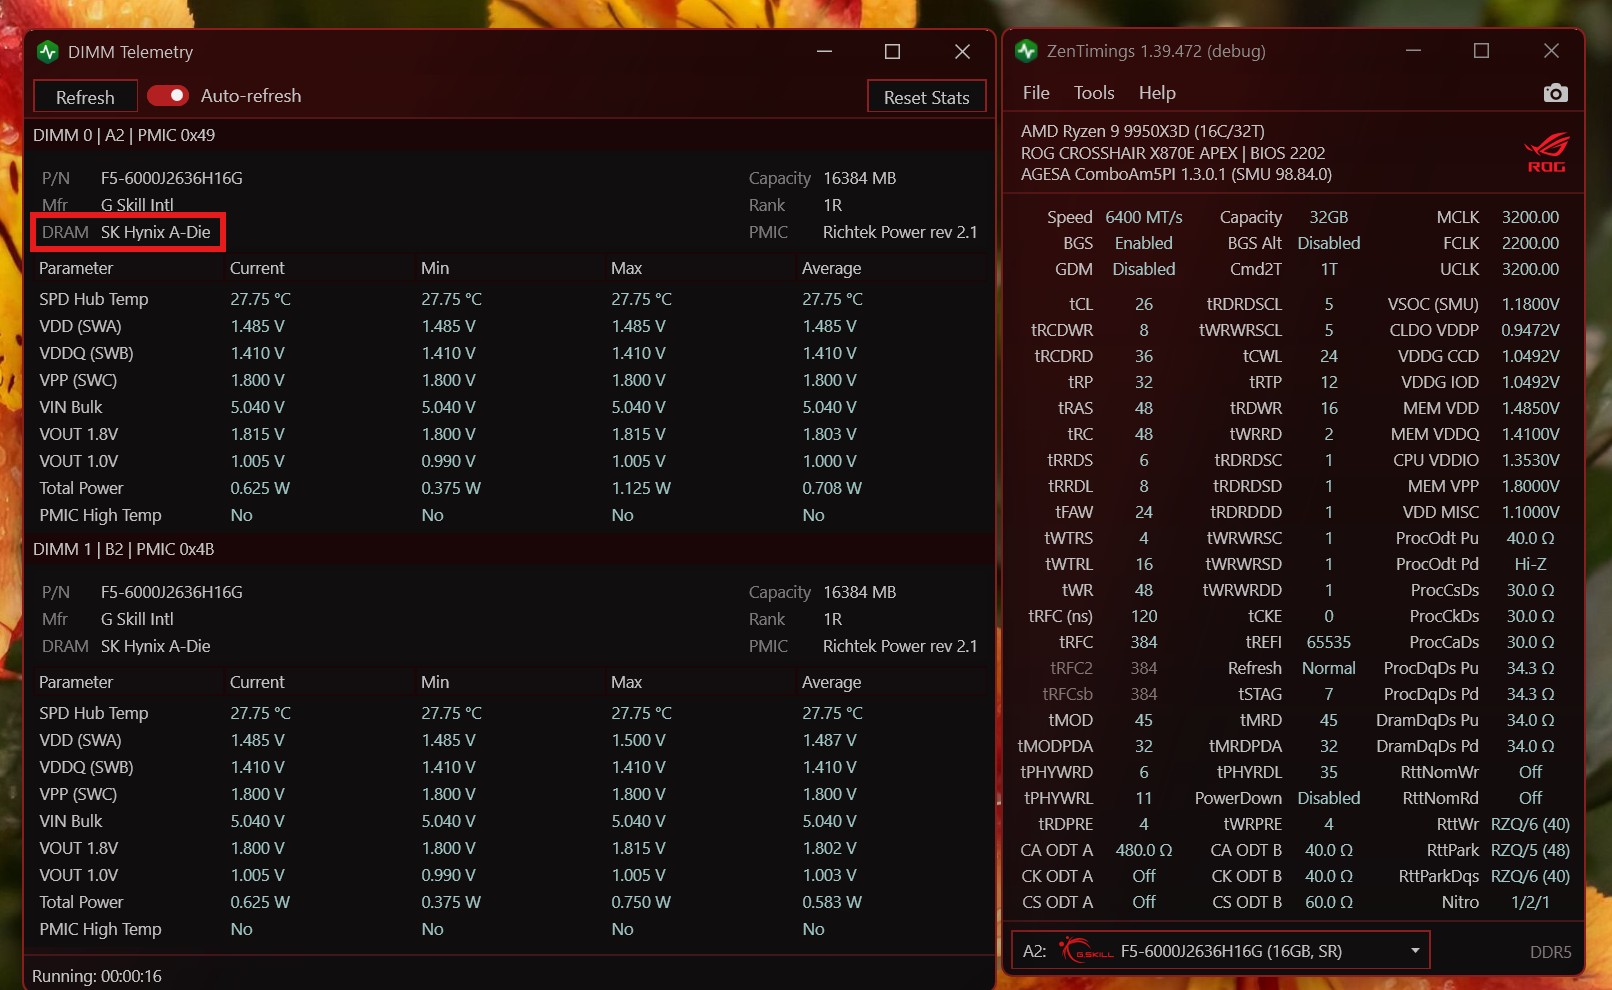
Task: Click the DIMM 0 part number F5-6000J2636H16G
Action: pyautogui.click(x=172, y=179)
